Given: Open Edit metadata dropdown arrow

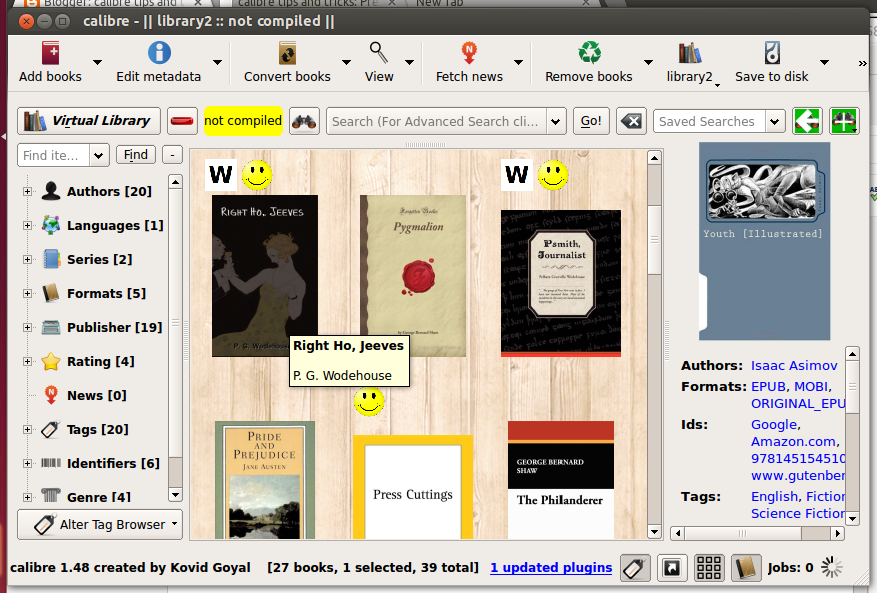Looking at the screenshot, I should click(x=218, y=62).
